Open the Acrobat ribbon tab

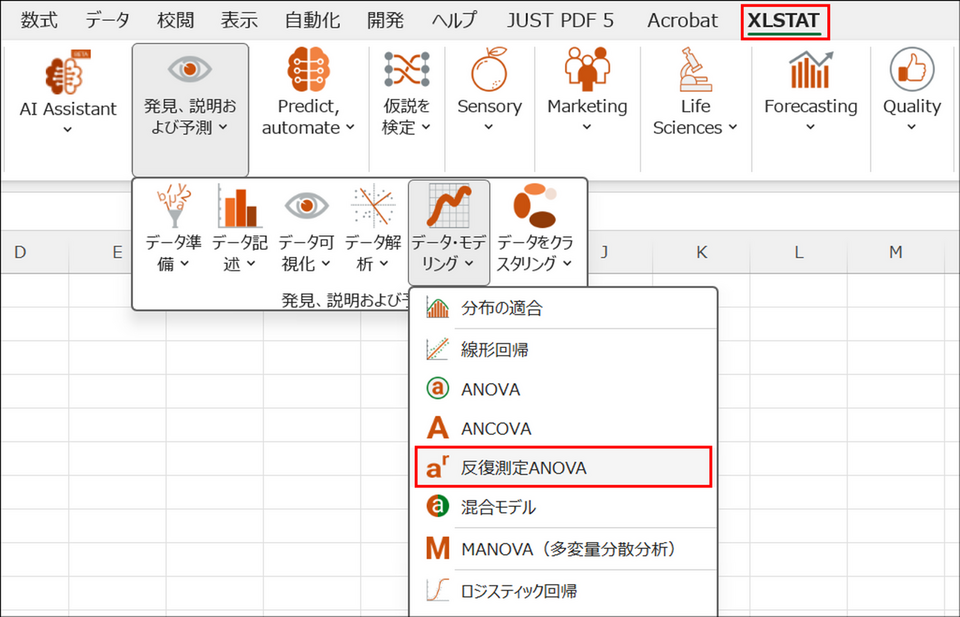tap(682, 20)
